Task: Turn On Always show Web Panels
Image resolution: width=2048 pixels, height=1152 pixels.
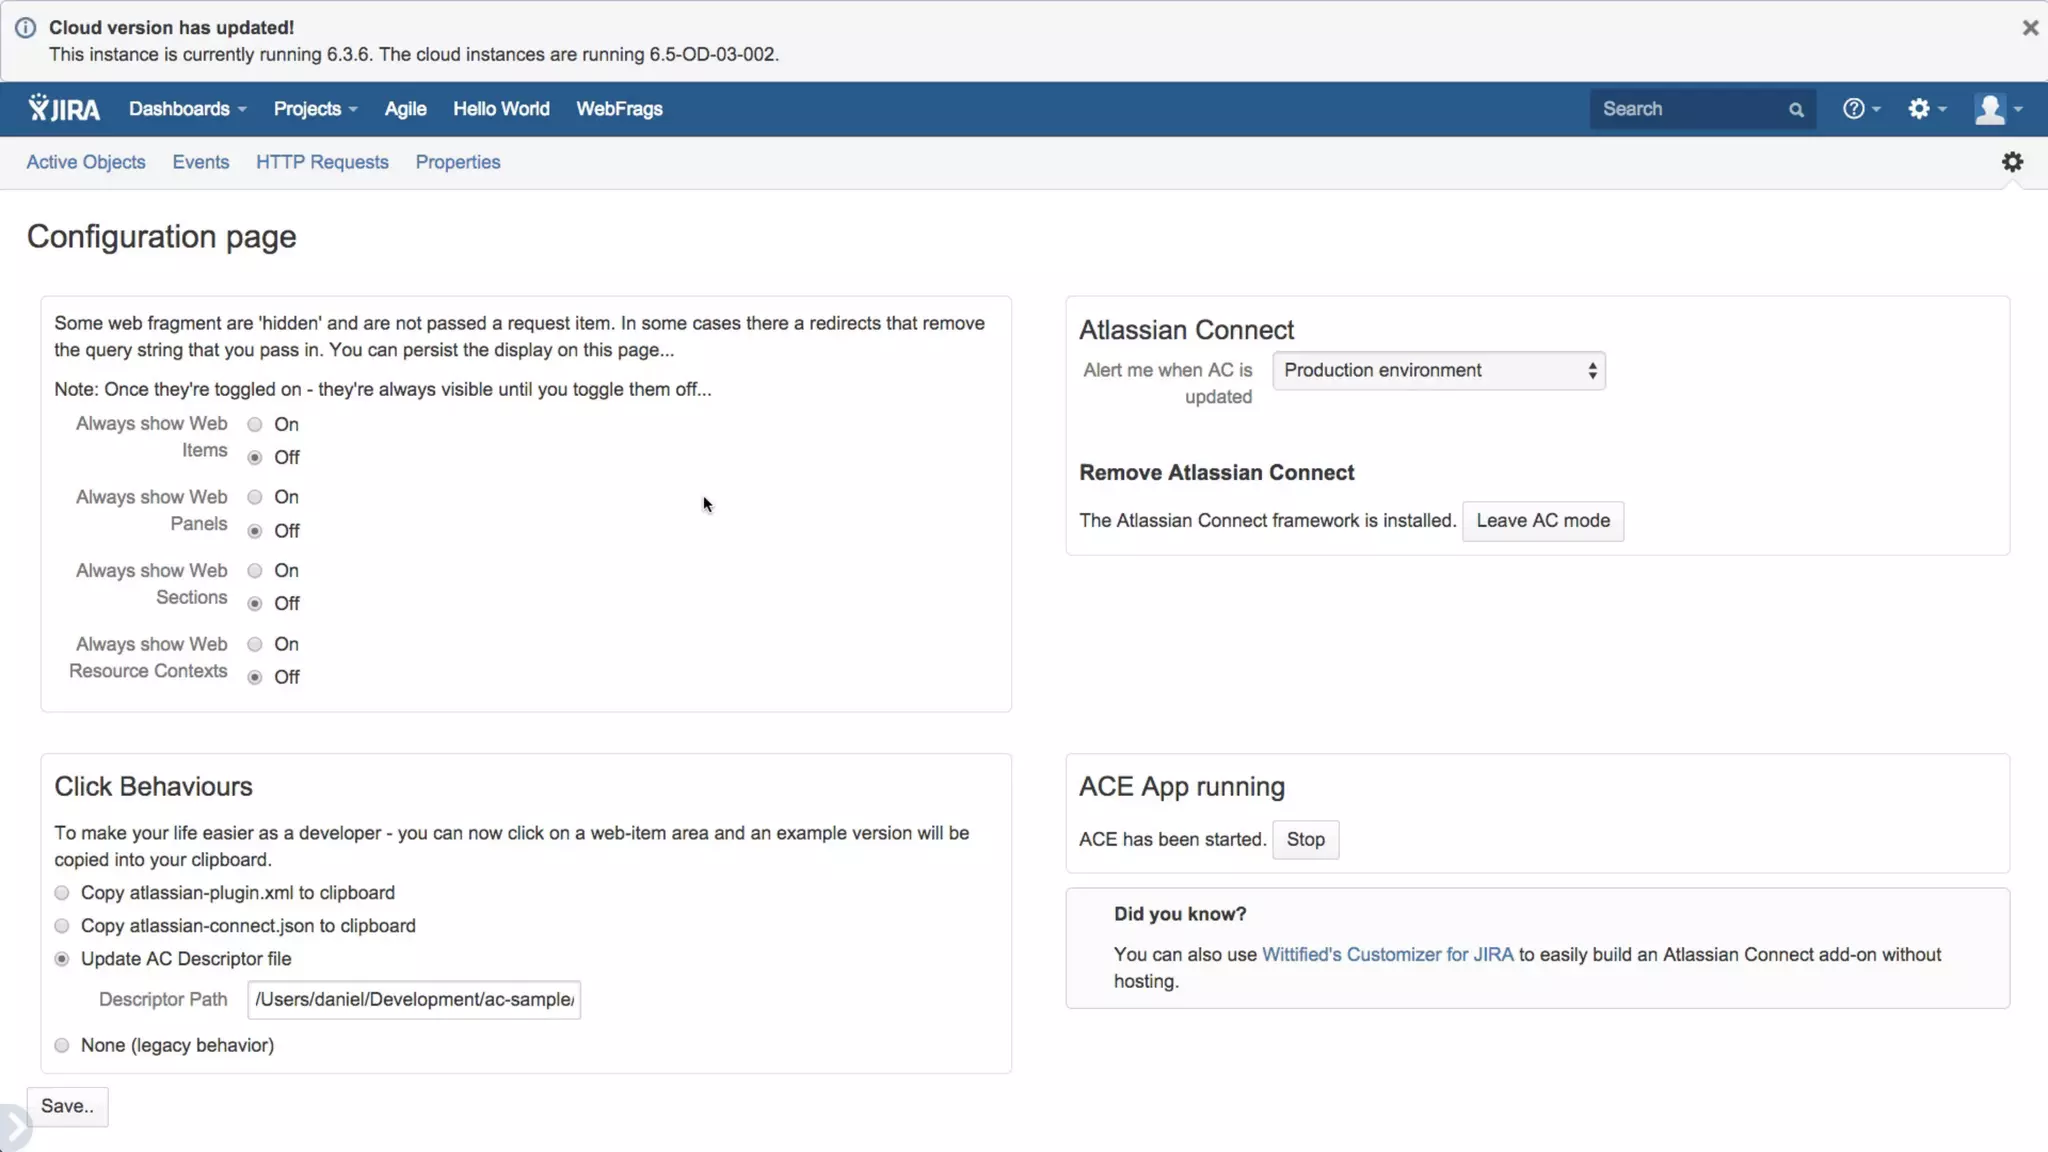Action: click(255, 498)
